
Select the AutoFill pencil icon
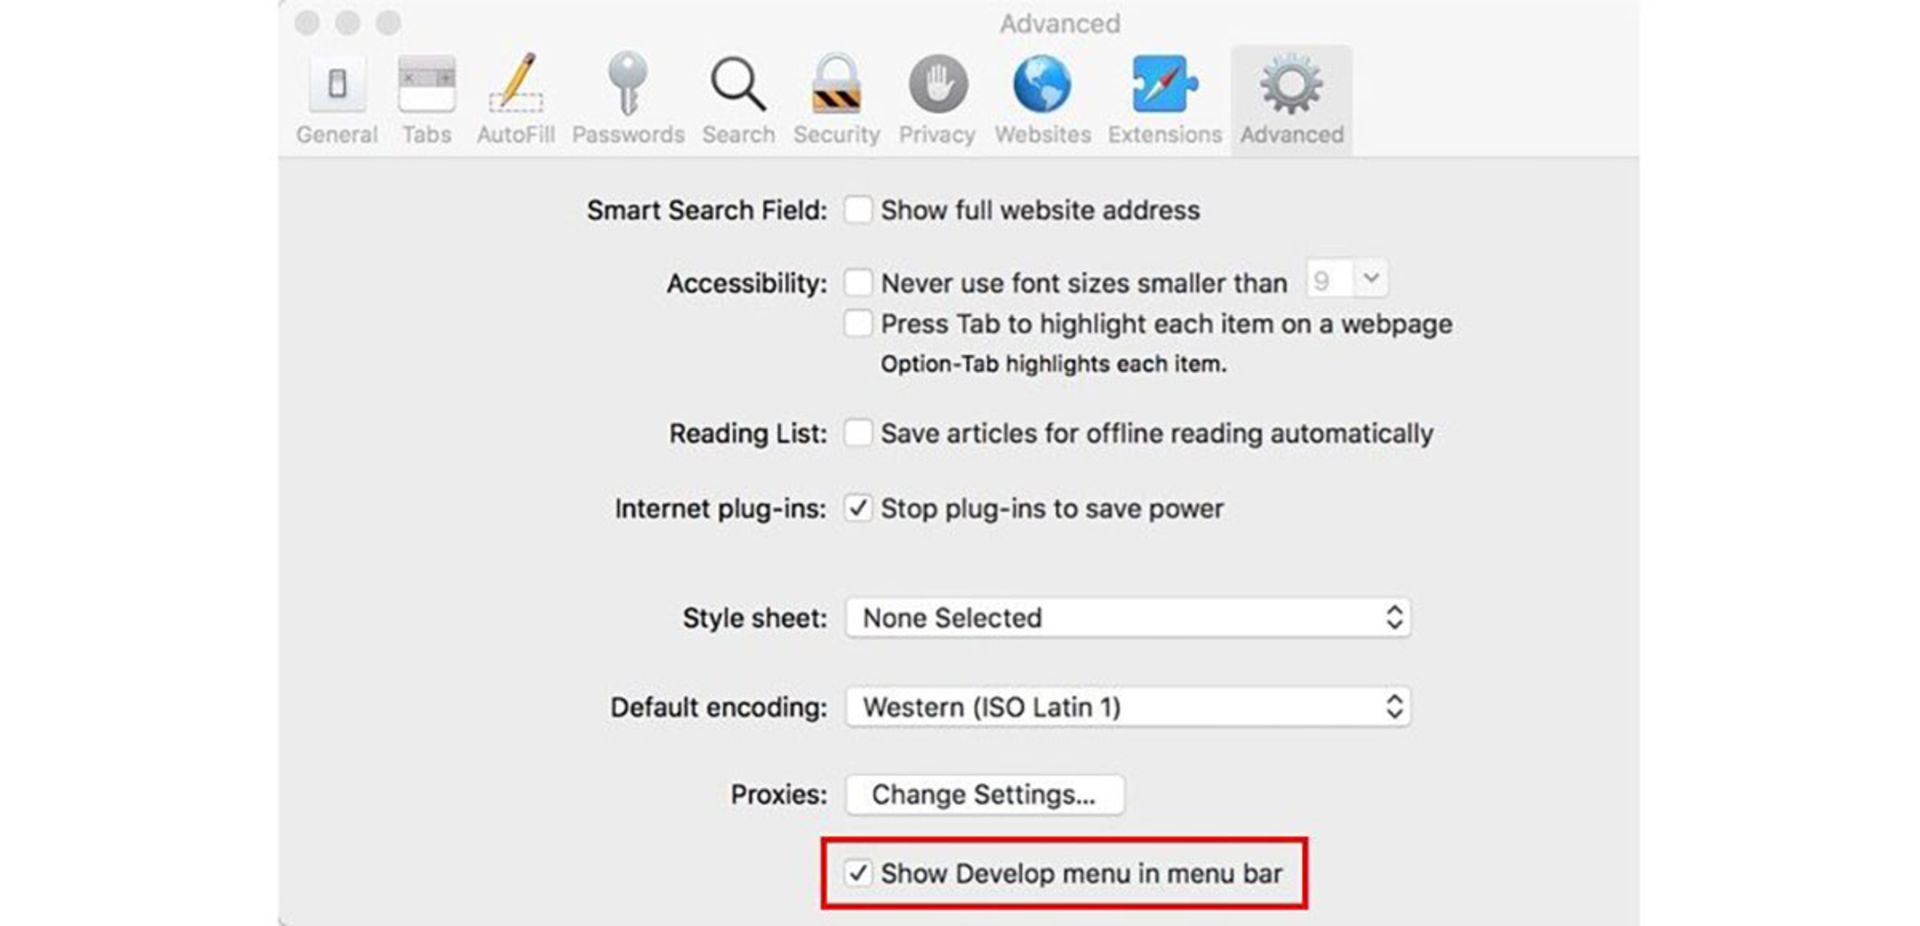516,85
